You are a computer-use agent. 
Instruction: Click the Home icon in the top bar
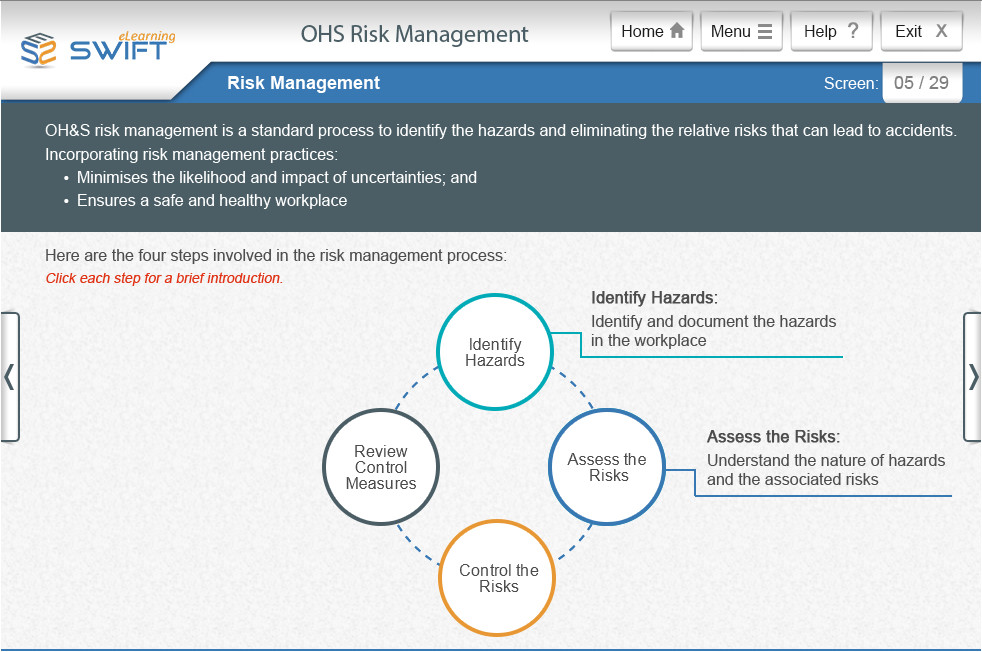678,30
